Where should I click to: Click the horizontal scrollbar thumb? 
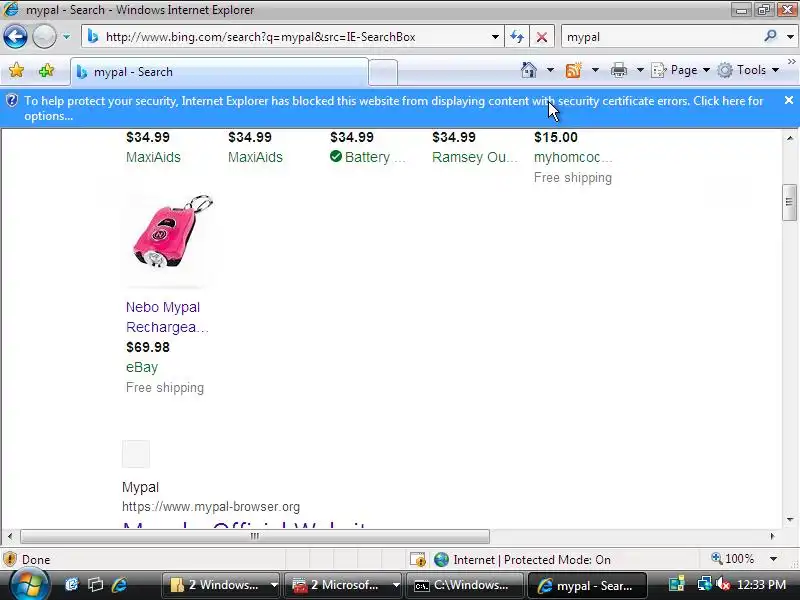click(255, 536)
